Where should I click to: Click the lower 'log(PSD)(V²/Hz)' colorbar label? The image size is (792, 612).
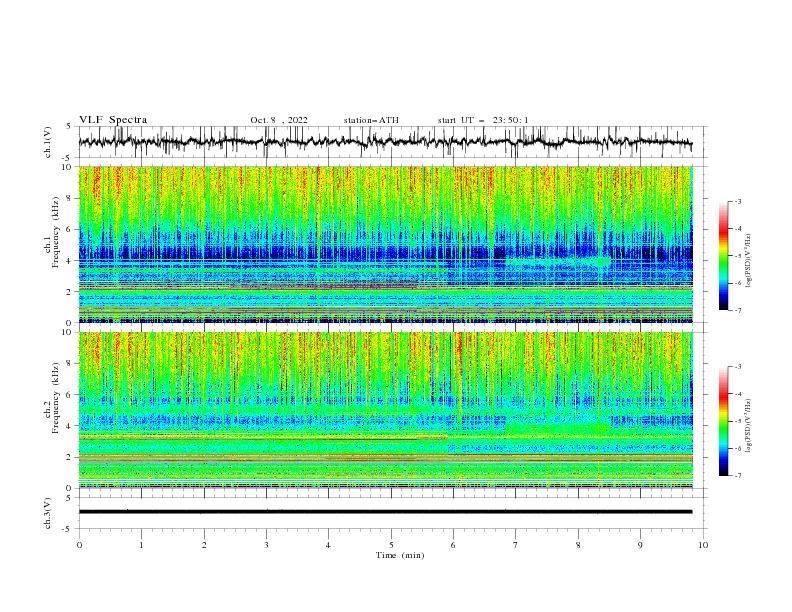[x=748, y=426]
